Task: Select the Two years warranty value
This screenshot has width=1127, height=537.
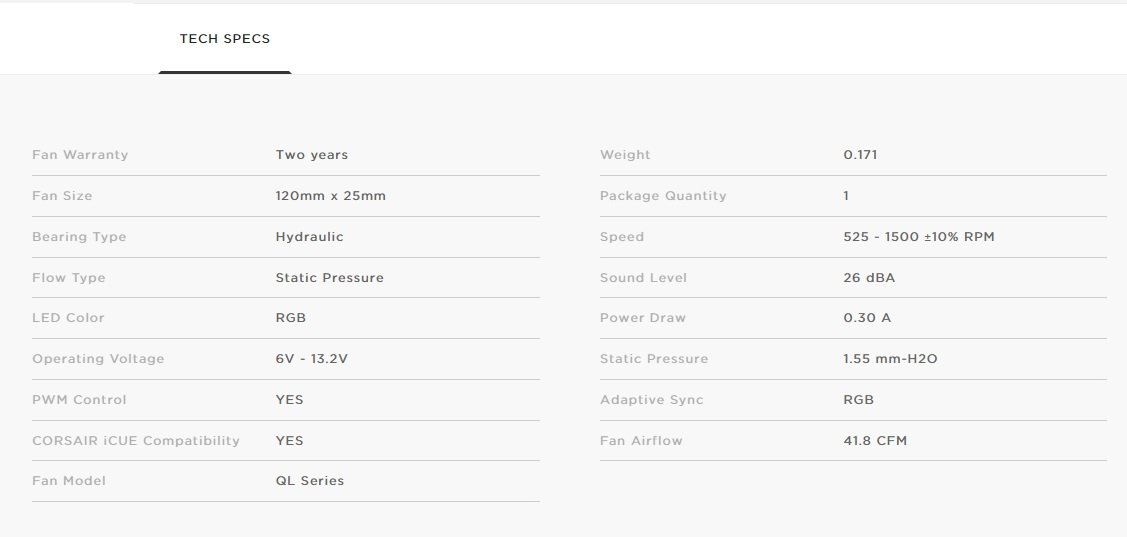Action: pyautogui.click(x=312, y=155)
